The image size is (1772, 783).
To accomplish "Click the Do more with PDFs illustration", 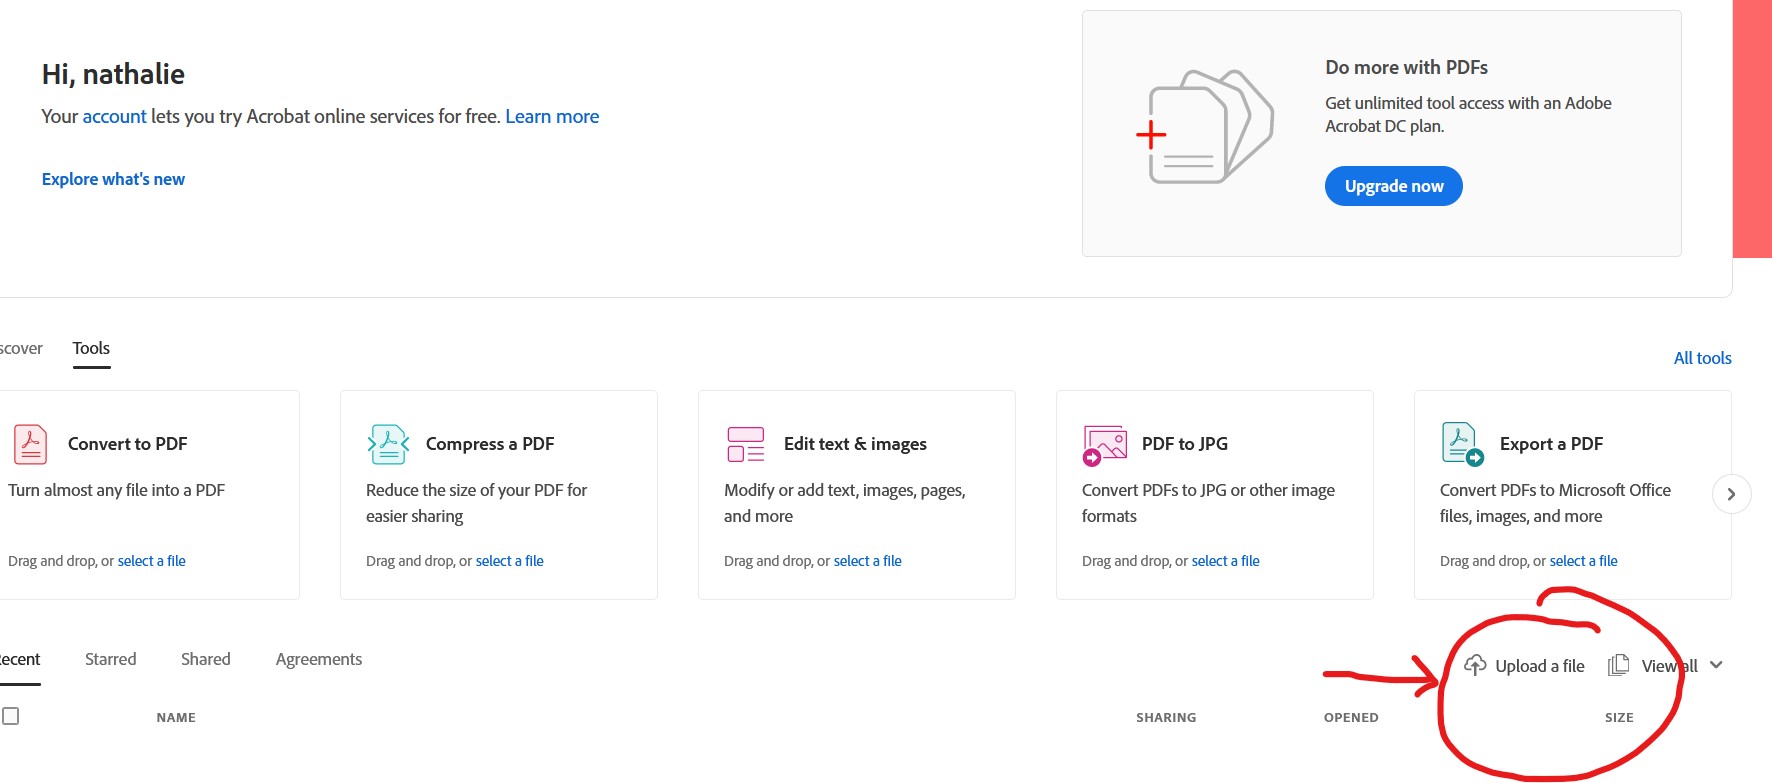I will pos(1204,128).
